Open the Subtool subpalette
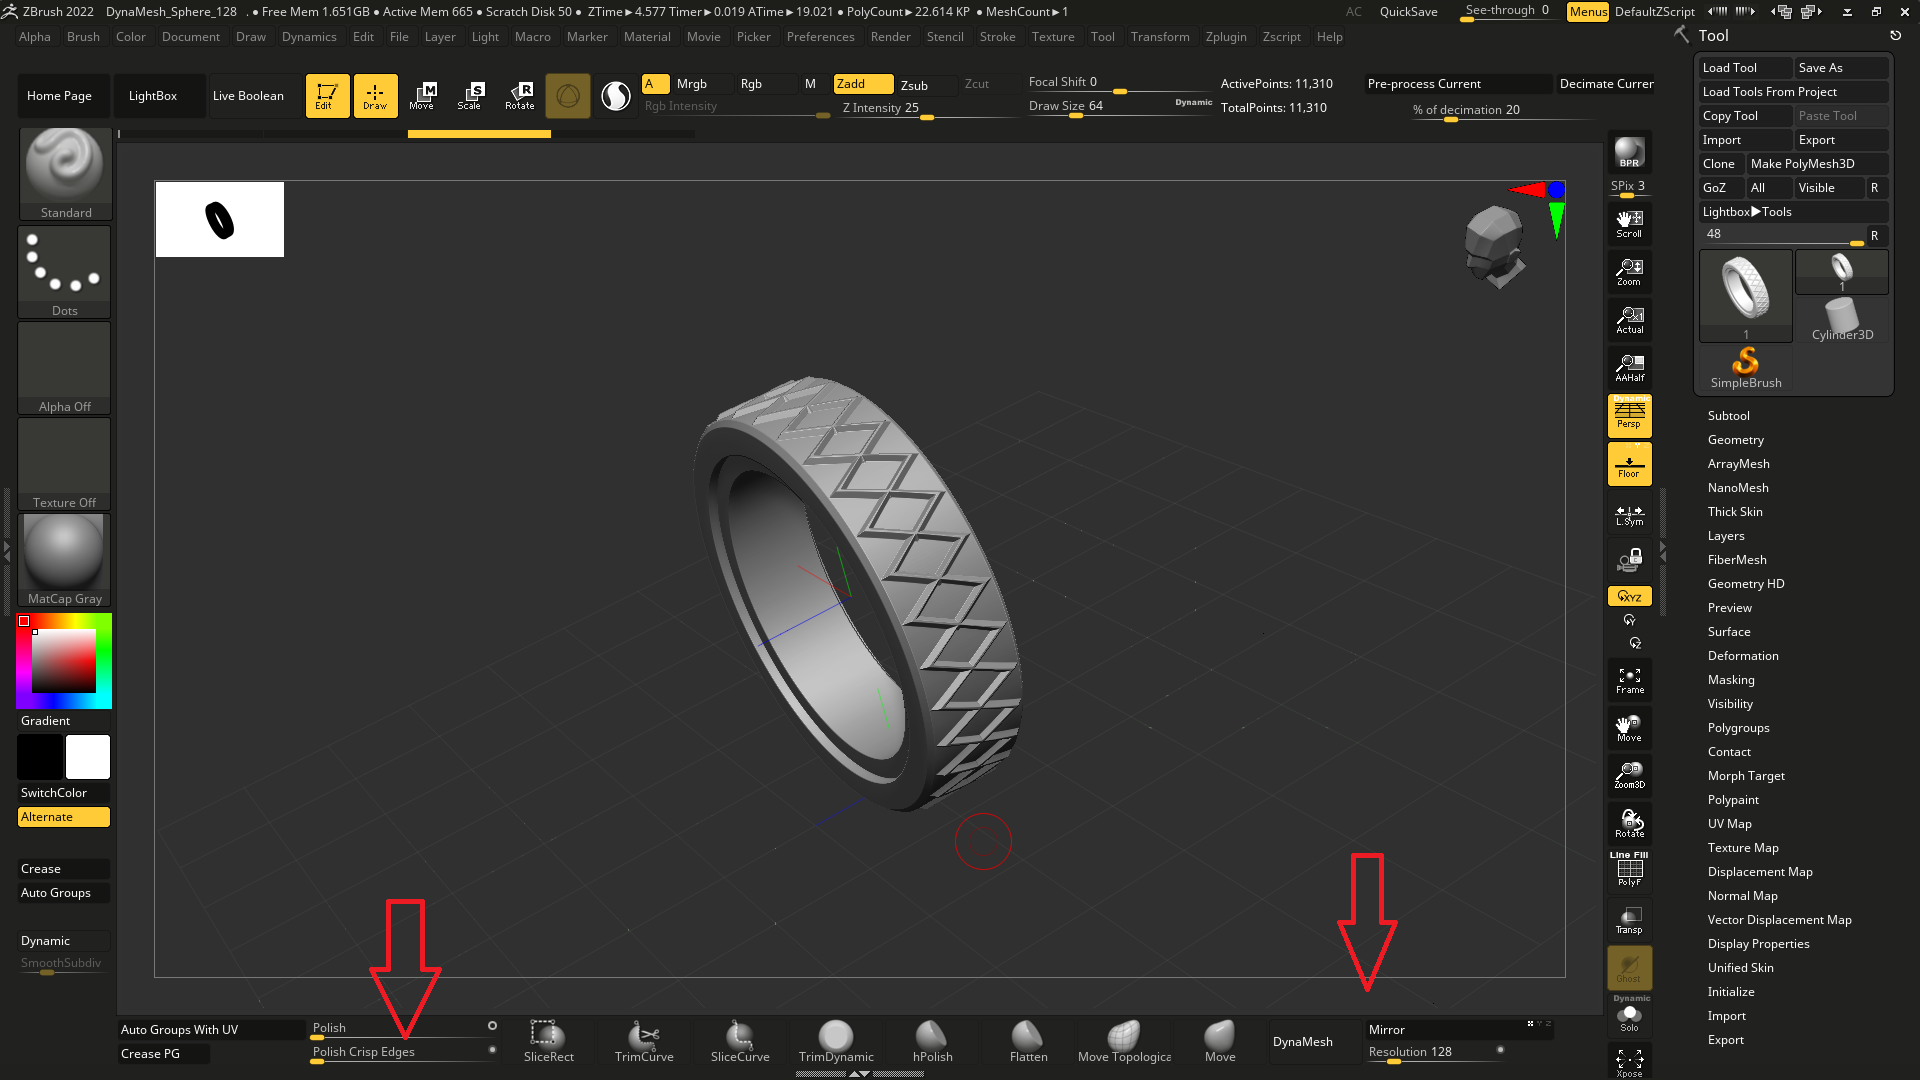This screenshot has width=1920, height=1080. [1728, 416]
